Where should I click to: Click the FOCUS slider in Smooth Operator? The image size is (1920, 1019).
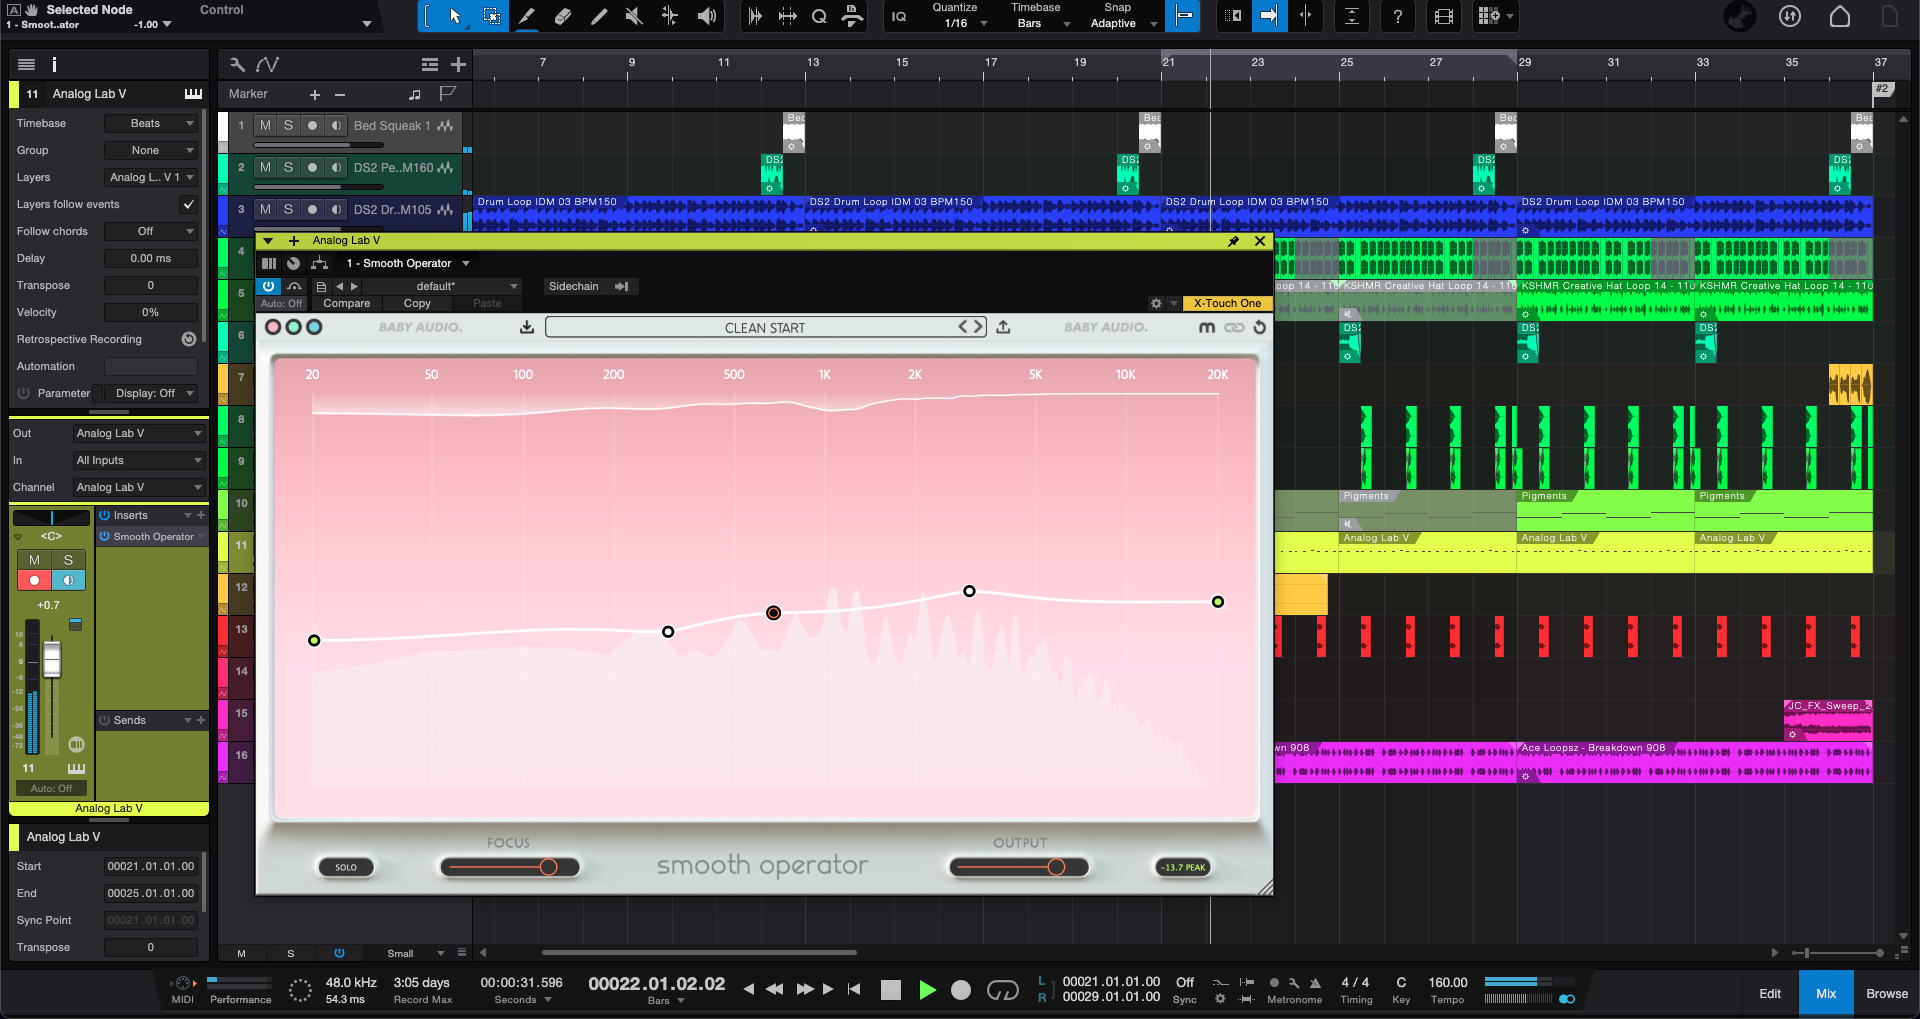pos(510,867)
